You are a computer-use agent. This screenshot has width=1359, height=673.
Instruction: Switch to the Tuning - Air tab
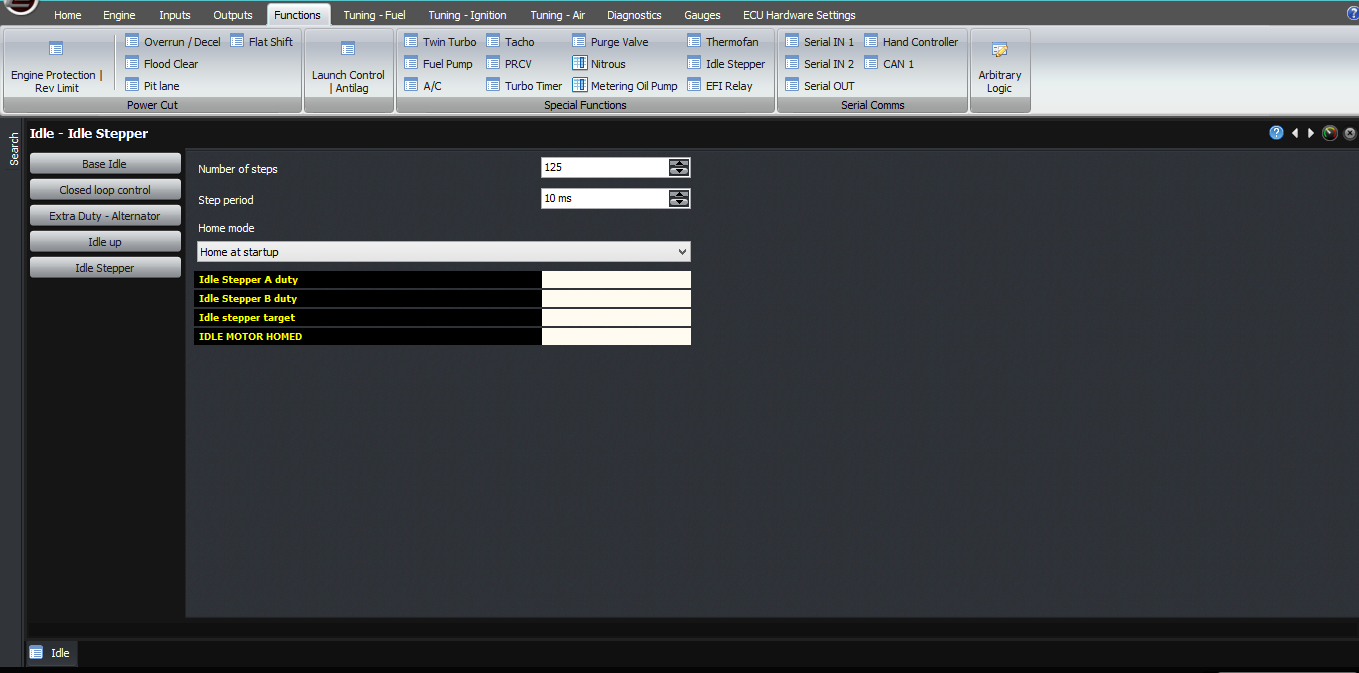tap(558, 15)
